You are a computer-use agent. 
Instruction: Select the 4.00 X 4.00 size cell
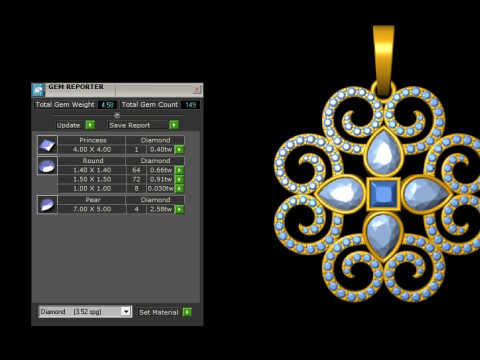tap(92, 149)
